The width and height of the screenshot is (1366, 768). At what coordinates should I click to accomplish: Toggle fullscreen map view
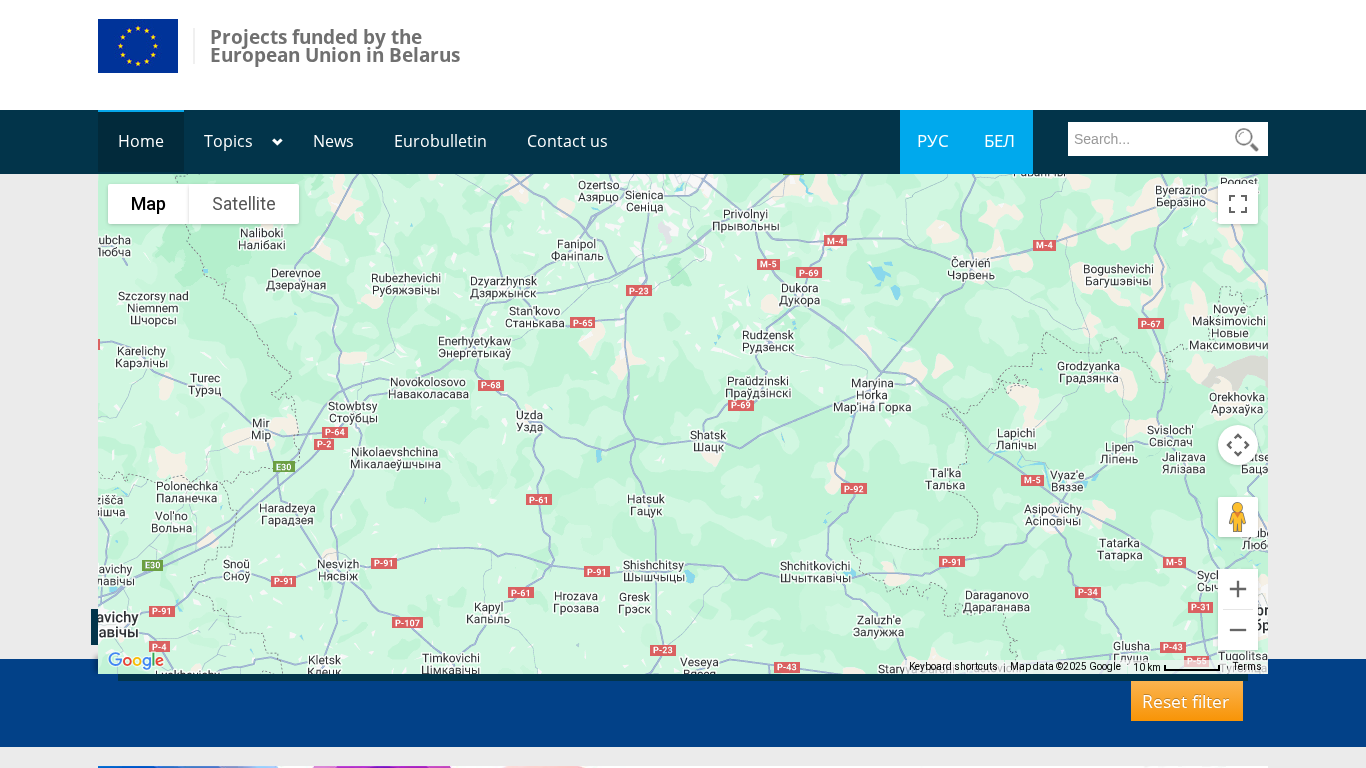[x=1238, y=204]
